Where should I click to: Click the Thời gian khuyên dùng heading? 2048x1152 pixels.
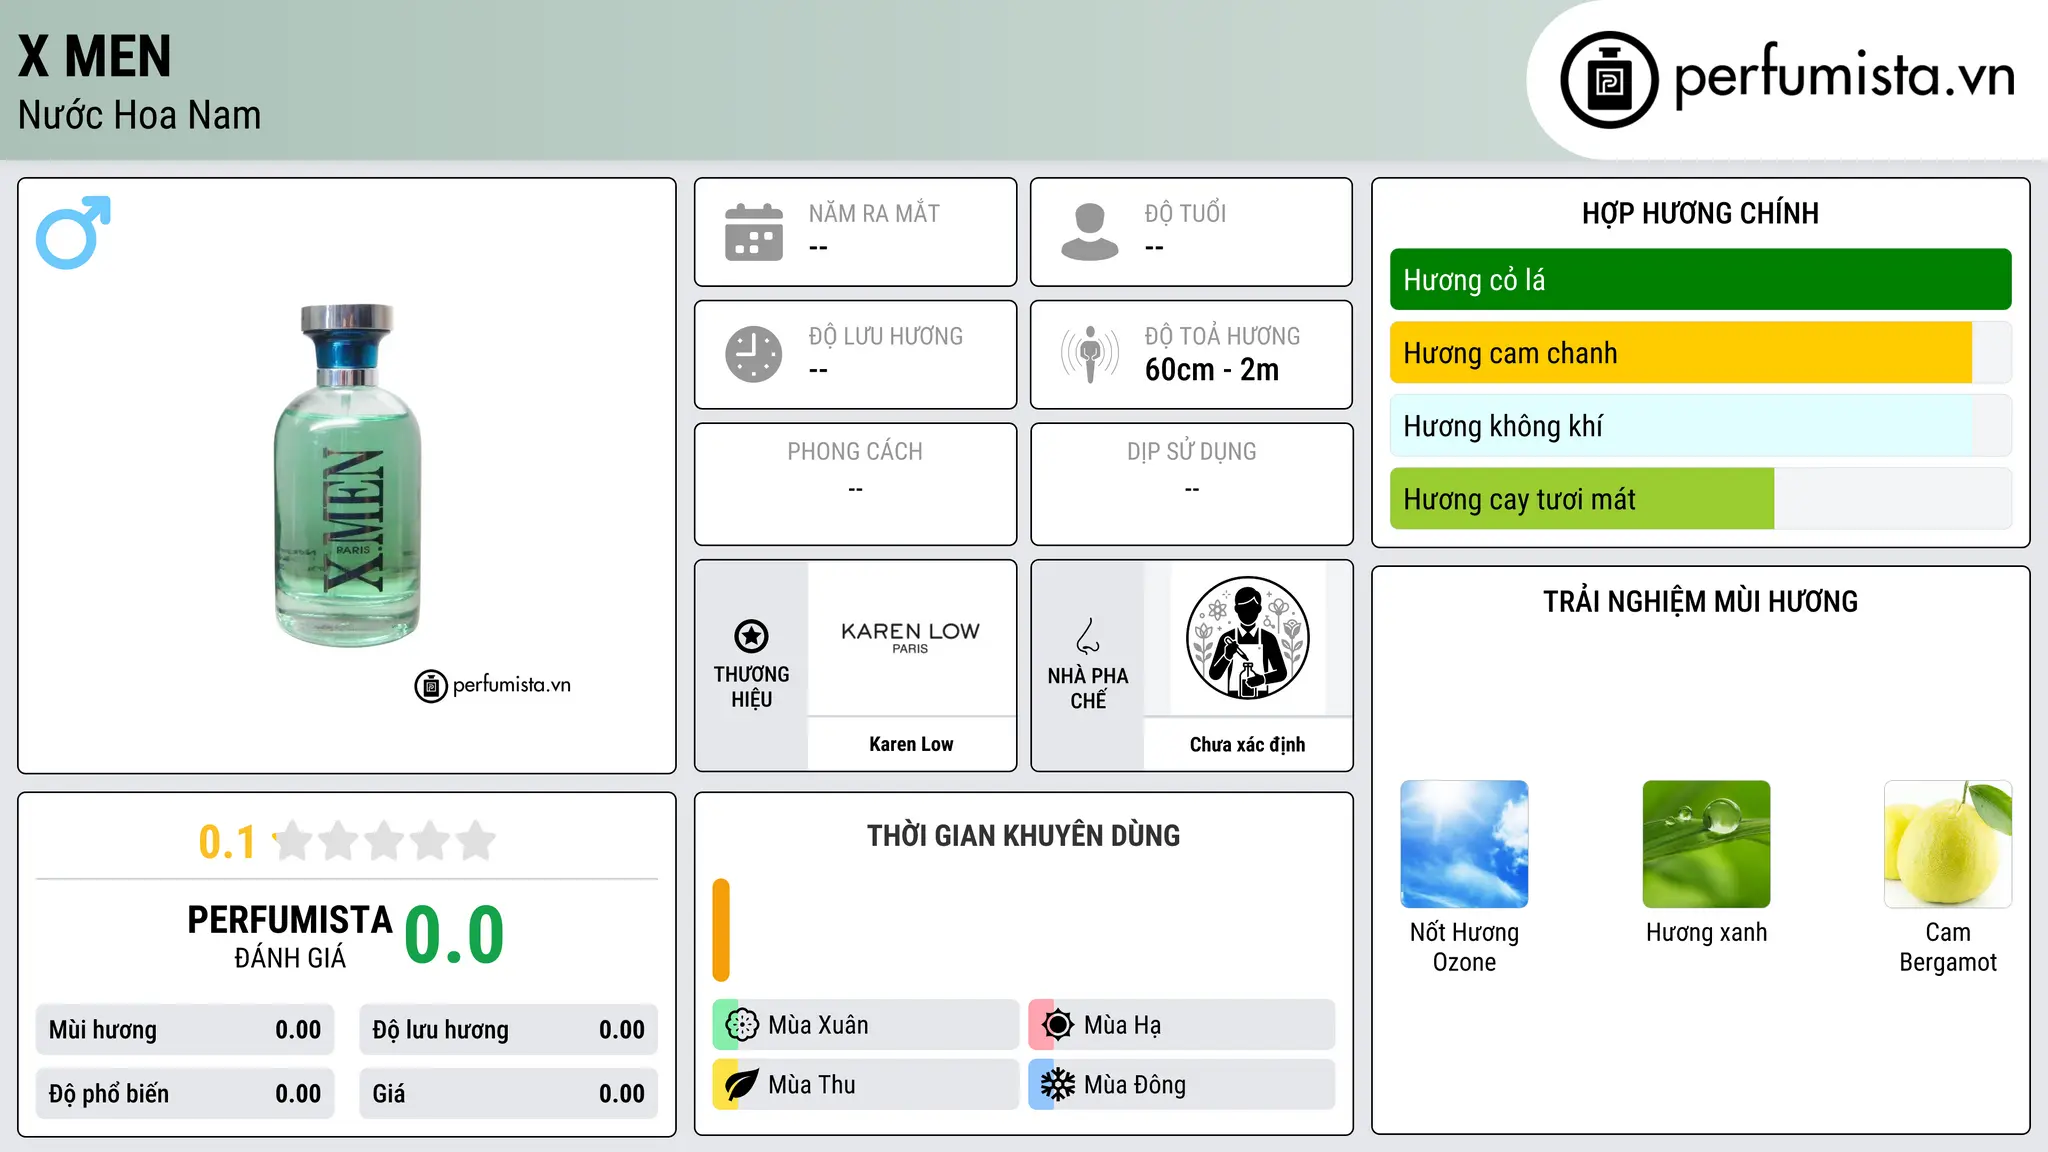click(1023, 835)
